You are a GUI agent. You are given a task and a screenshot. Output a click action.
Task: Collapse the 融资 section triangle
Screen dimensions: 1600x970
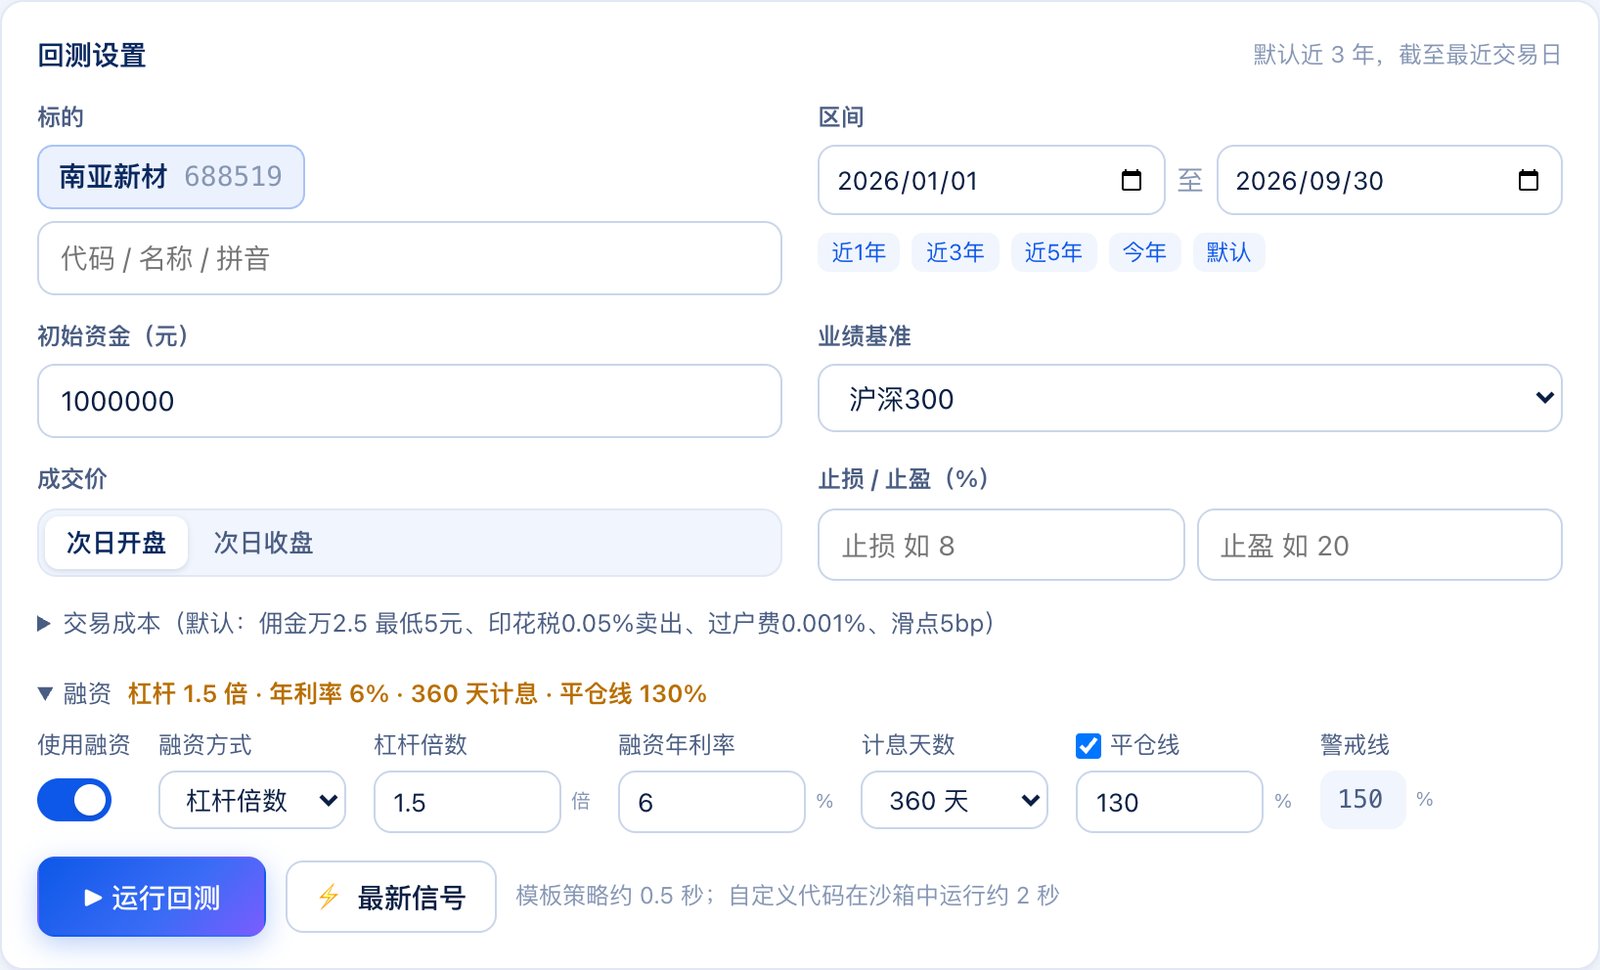[x=44, y=693]
